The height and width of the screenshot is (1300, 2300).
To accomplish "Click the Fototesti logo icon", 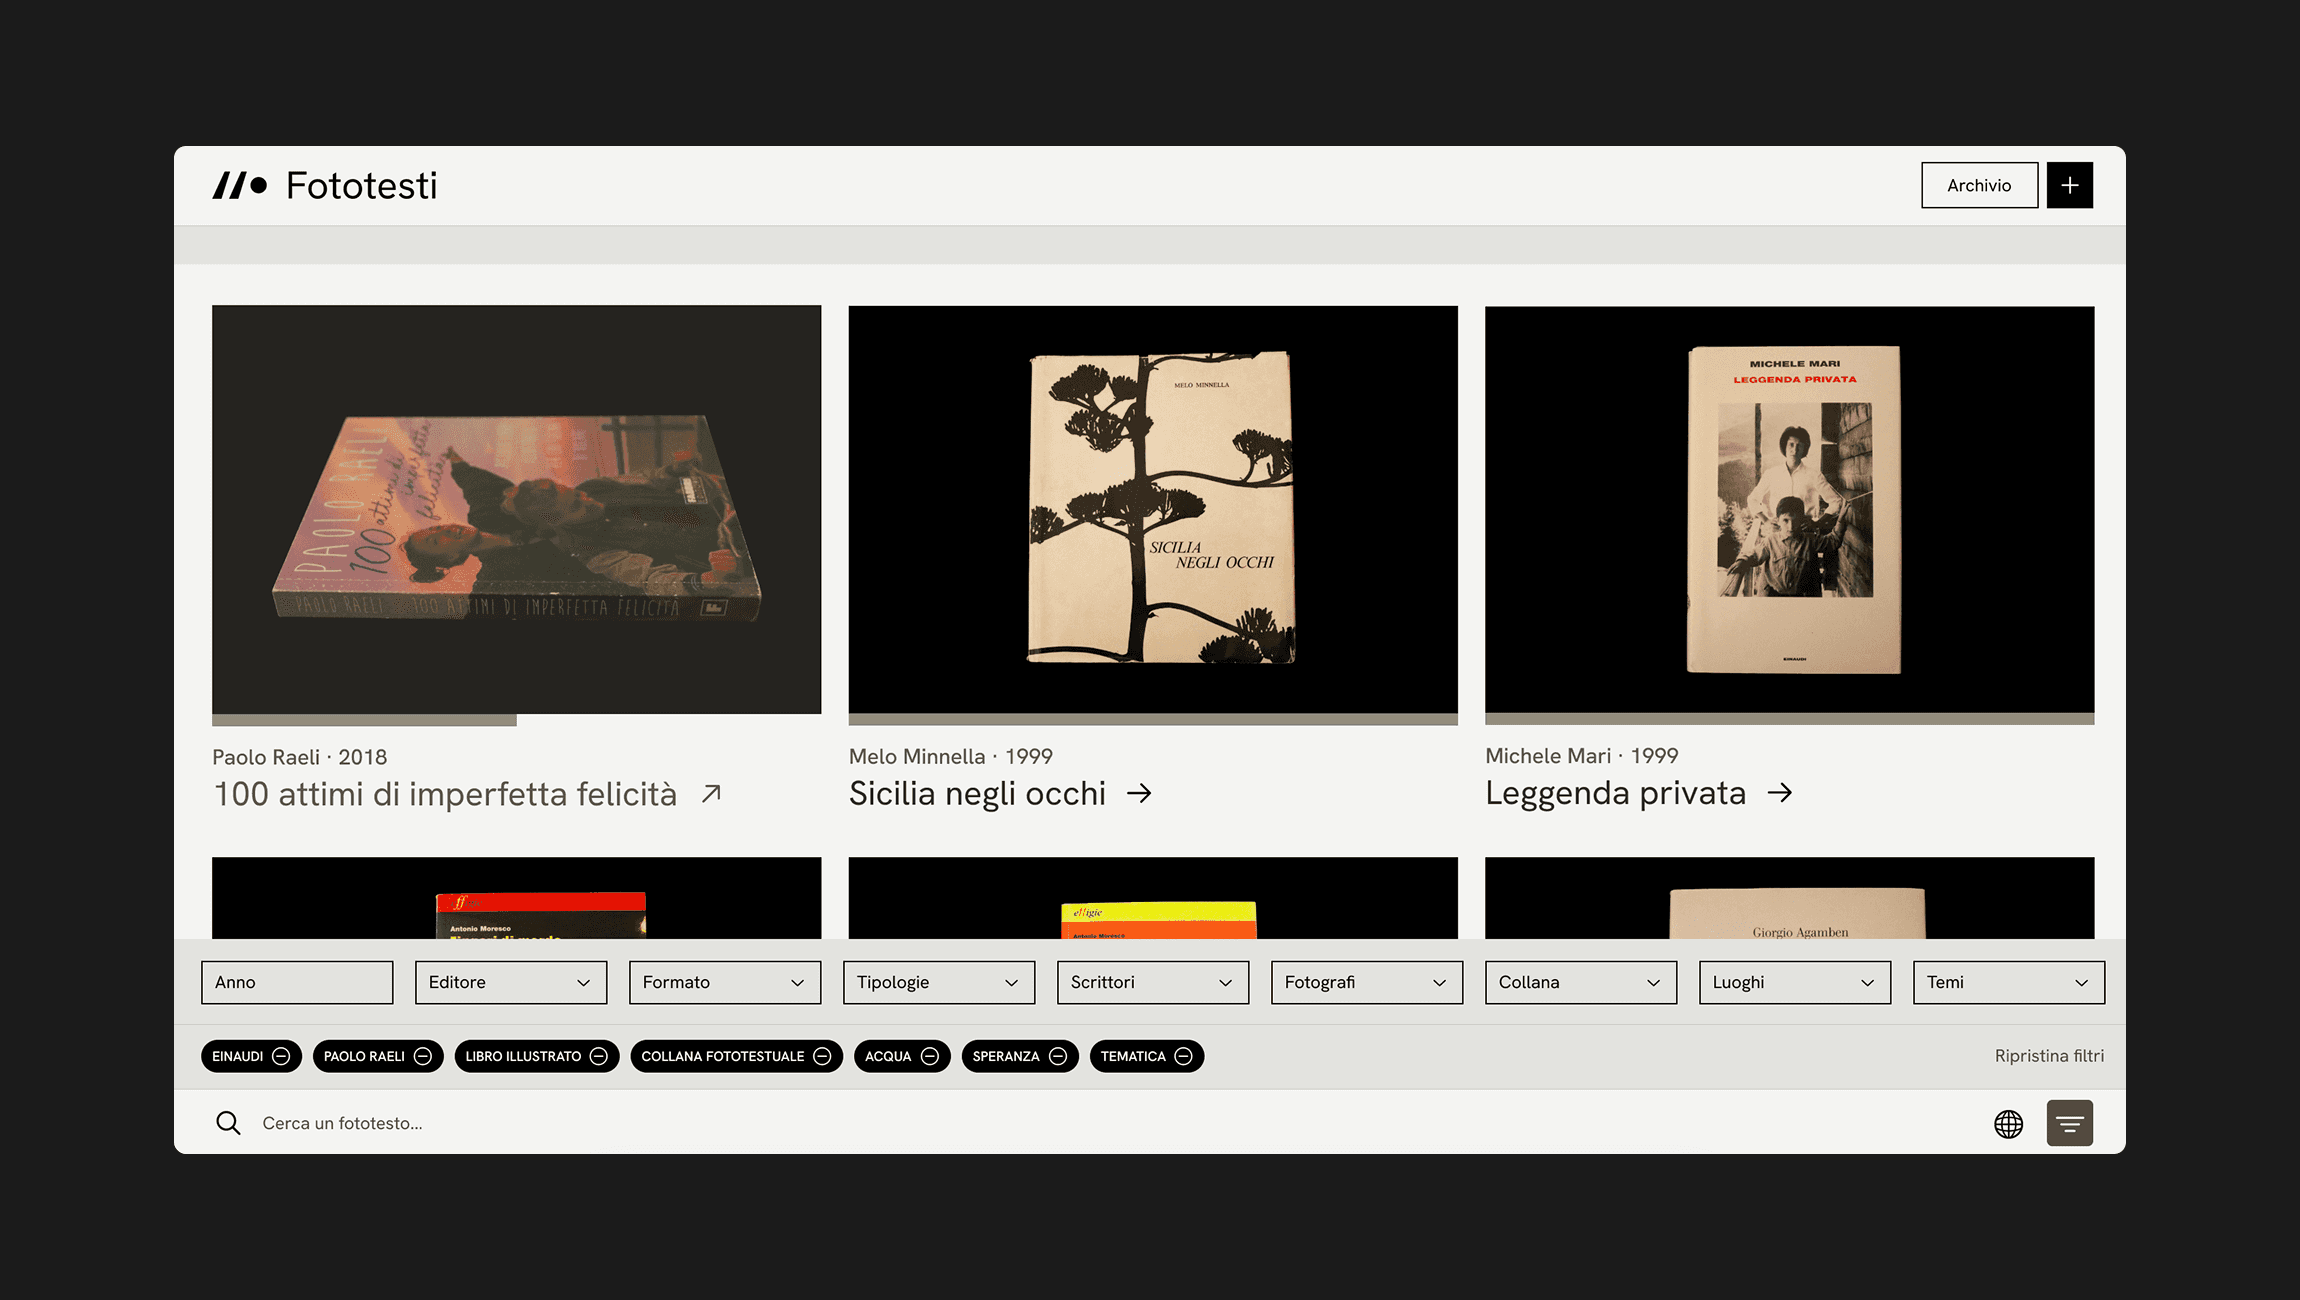I will pyautogui.click(x=240, y=186).
